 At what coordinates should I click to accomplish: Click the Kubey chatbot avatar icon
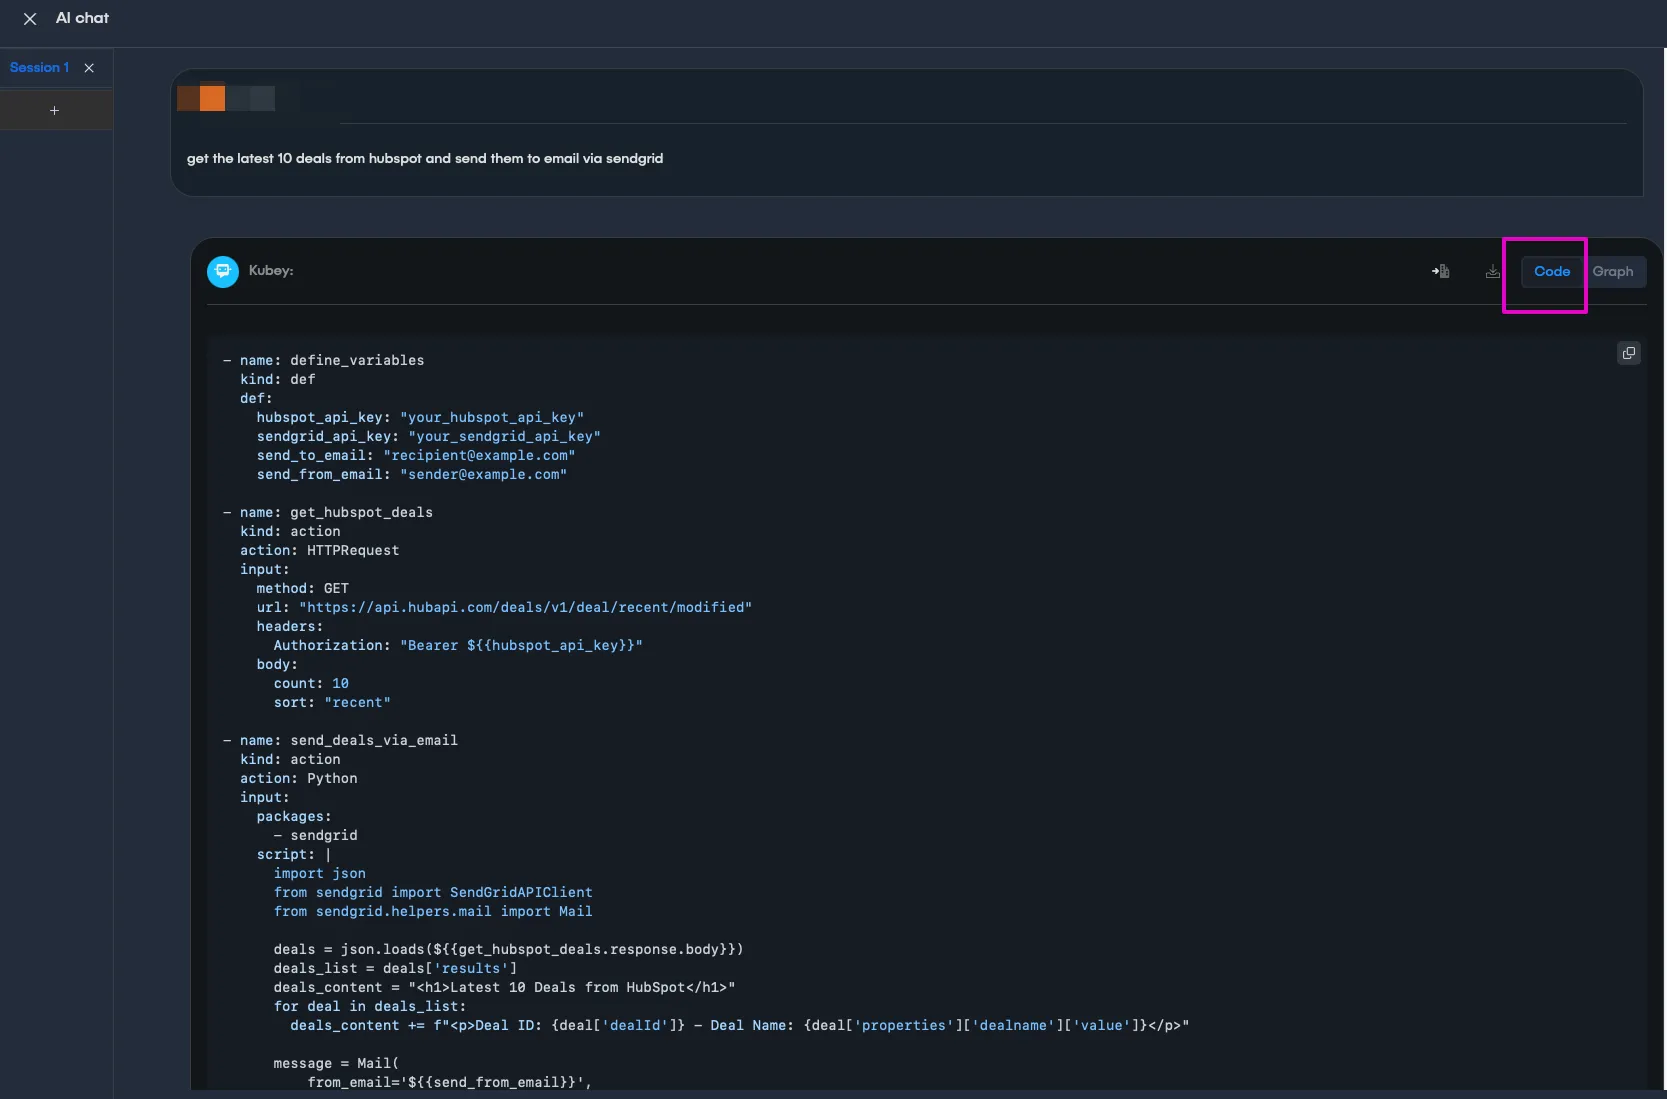[x=223, y=271]
